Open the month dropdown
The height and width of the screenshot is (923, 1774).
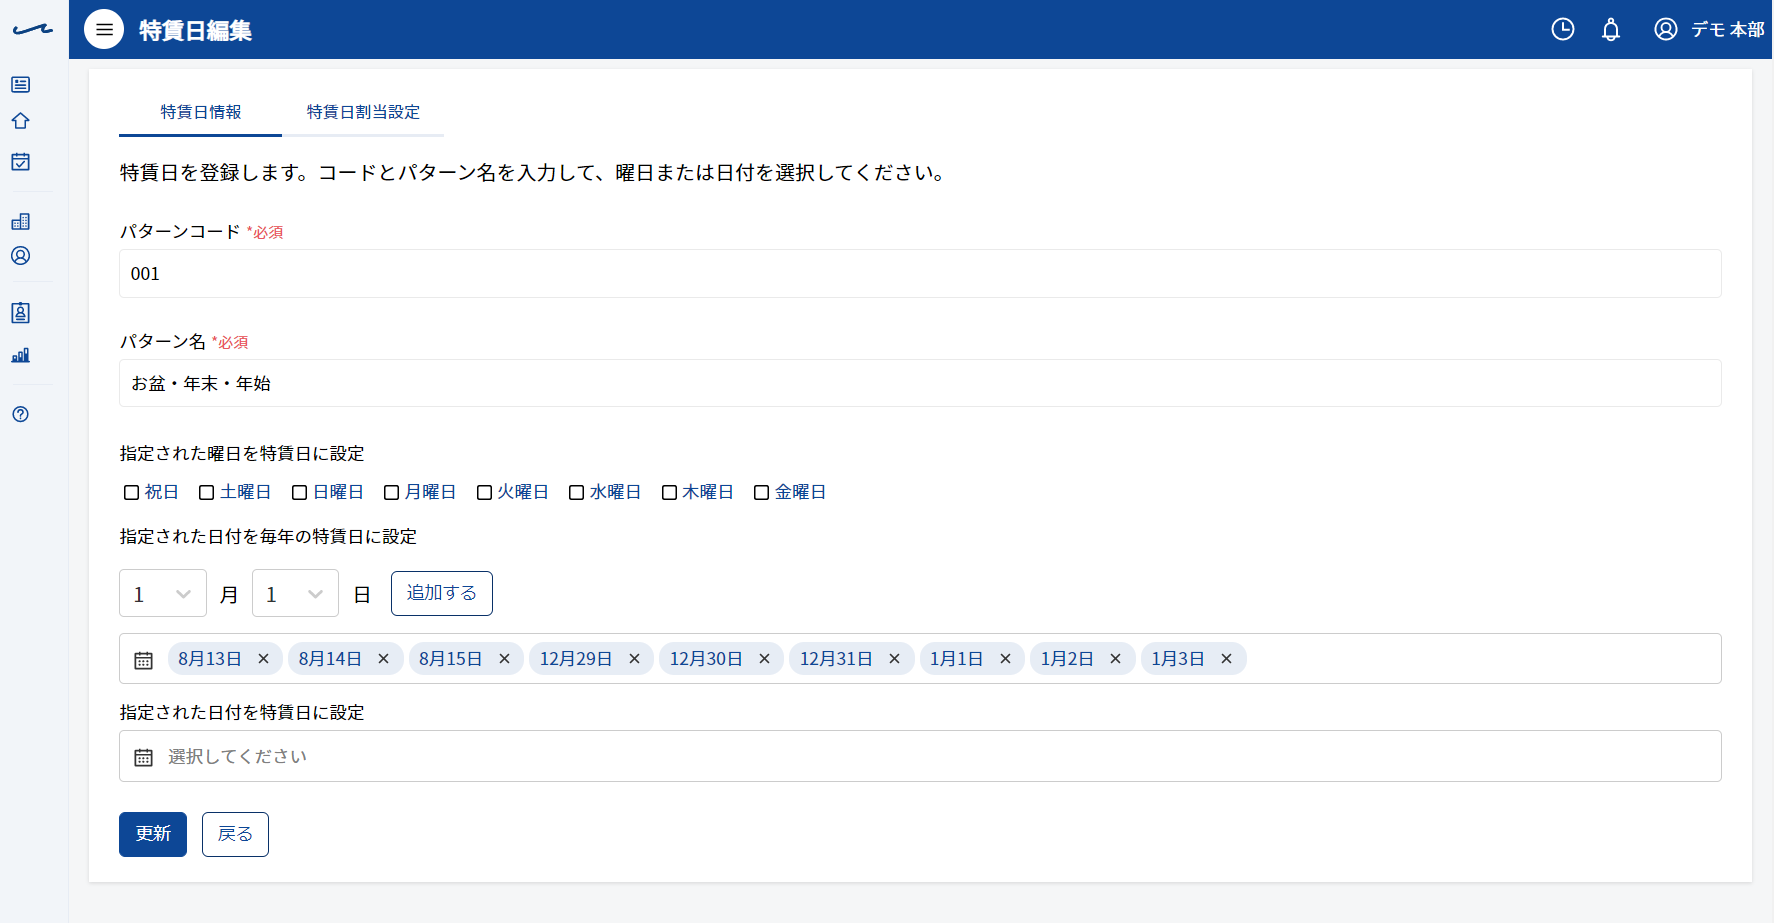point(163,594)
